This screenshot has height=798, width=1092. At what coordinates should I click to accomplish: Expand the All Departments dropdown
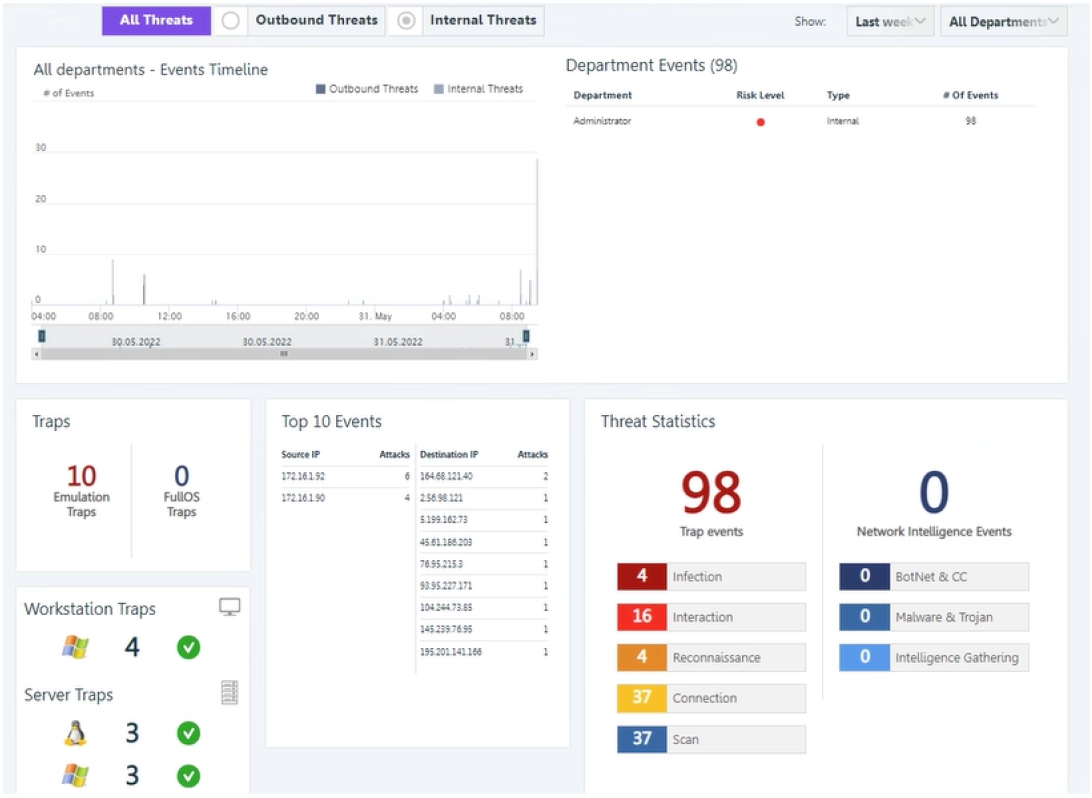pyautogui.click(x=1003, y=21)
